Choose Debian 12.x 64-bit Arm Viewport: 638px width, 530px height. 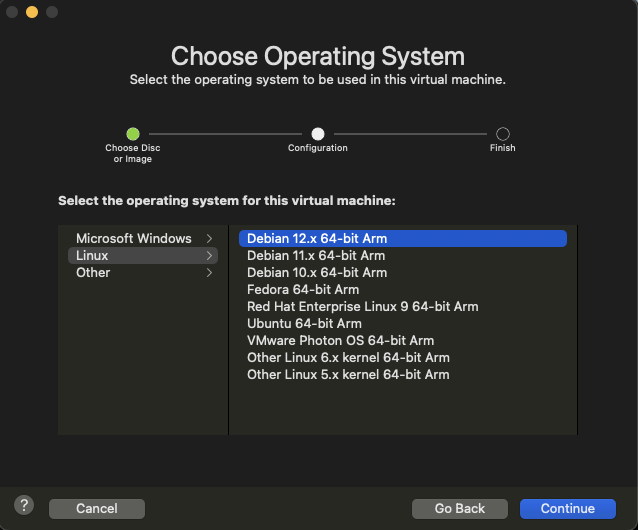click(317, 239)
